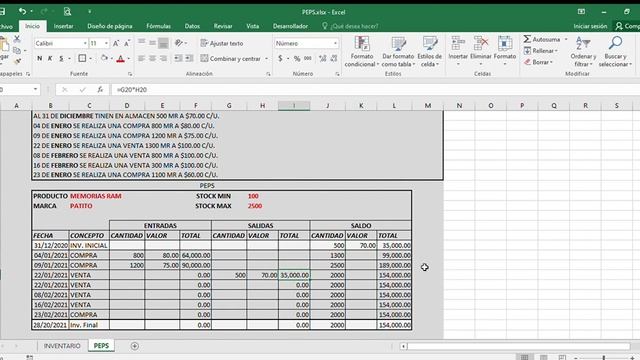Open the Revisar ribbon tab
640x360 pixels.
223,26
